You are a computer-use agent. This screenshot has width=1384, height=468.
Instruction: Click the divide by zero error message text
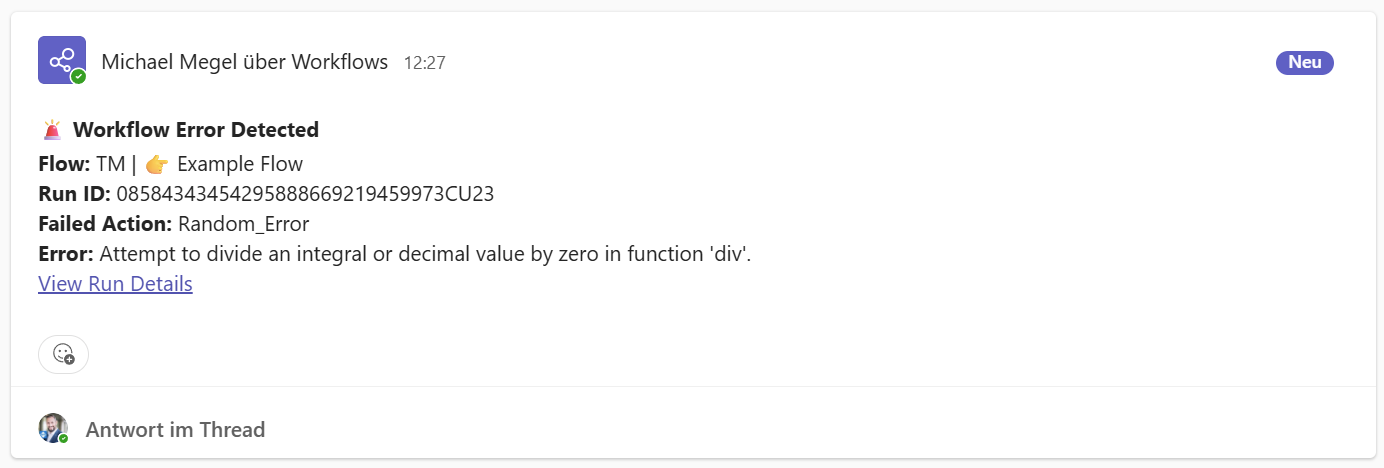click(424, 254)
